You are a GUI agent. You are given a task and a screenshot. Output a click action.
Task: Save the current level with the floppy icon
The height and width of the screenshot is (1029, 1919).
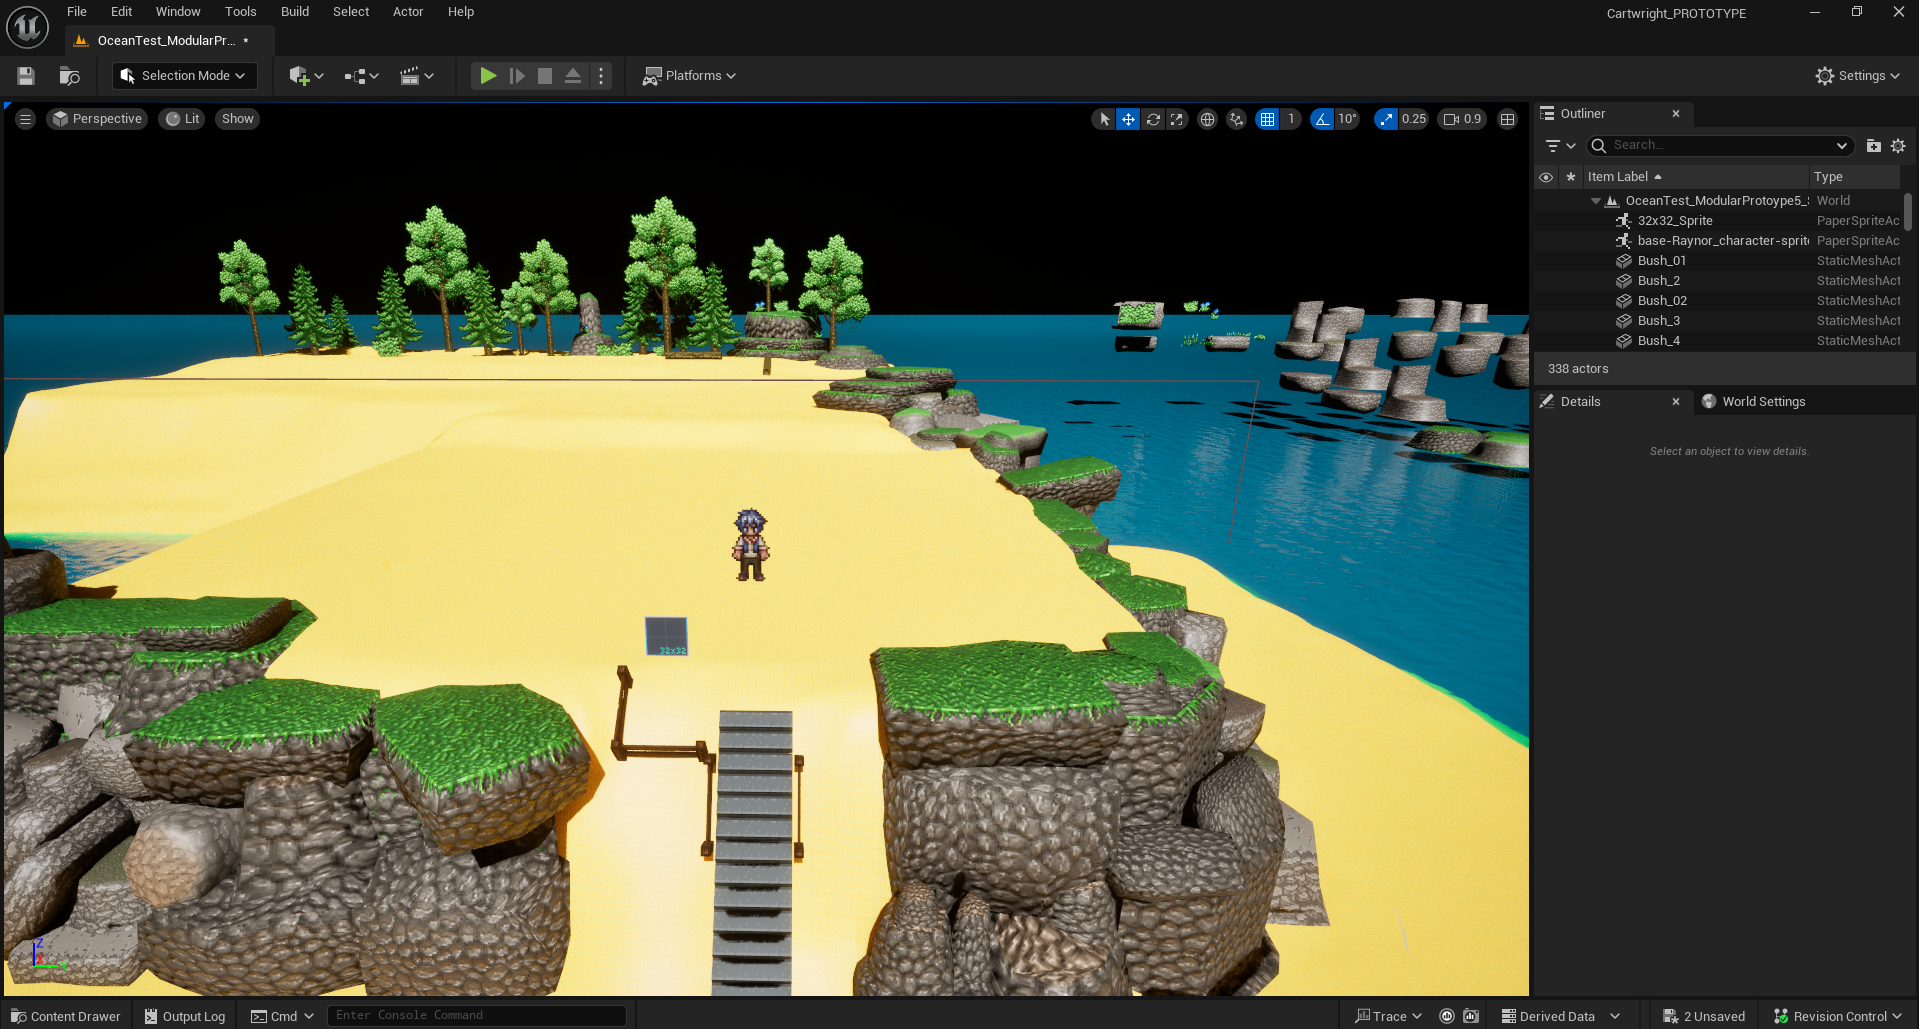pos(26,76)
